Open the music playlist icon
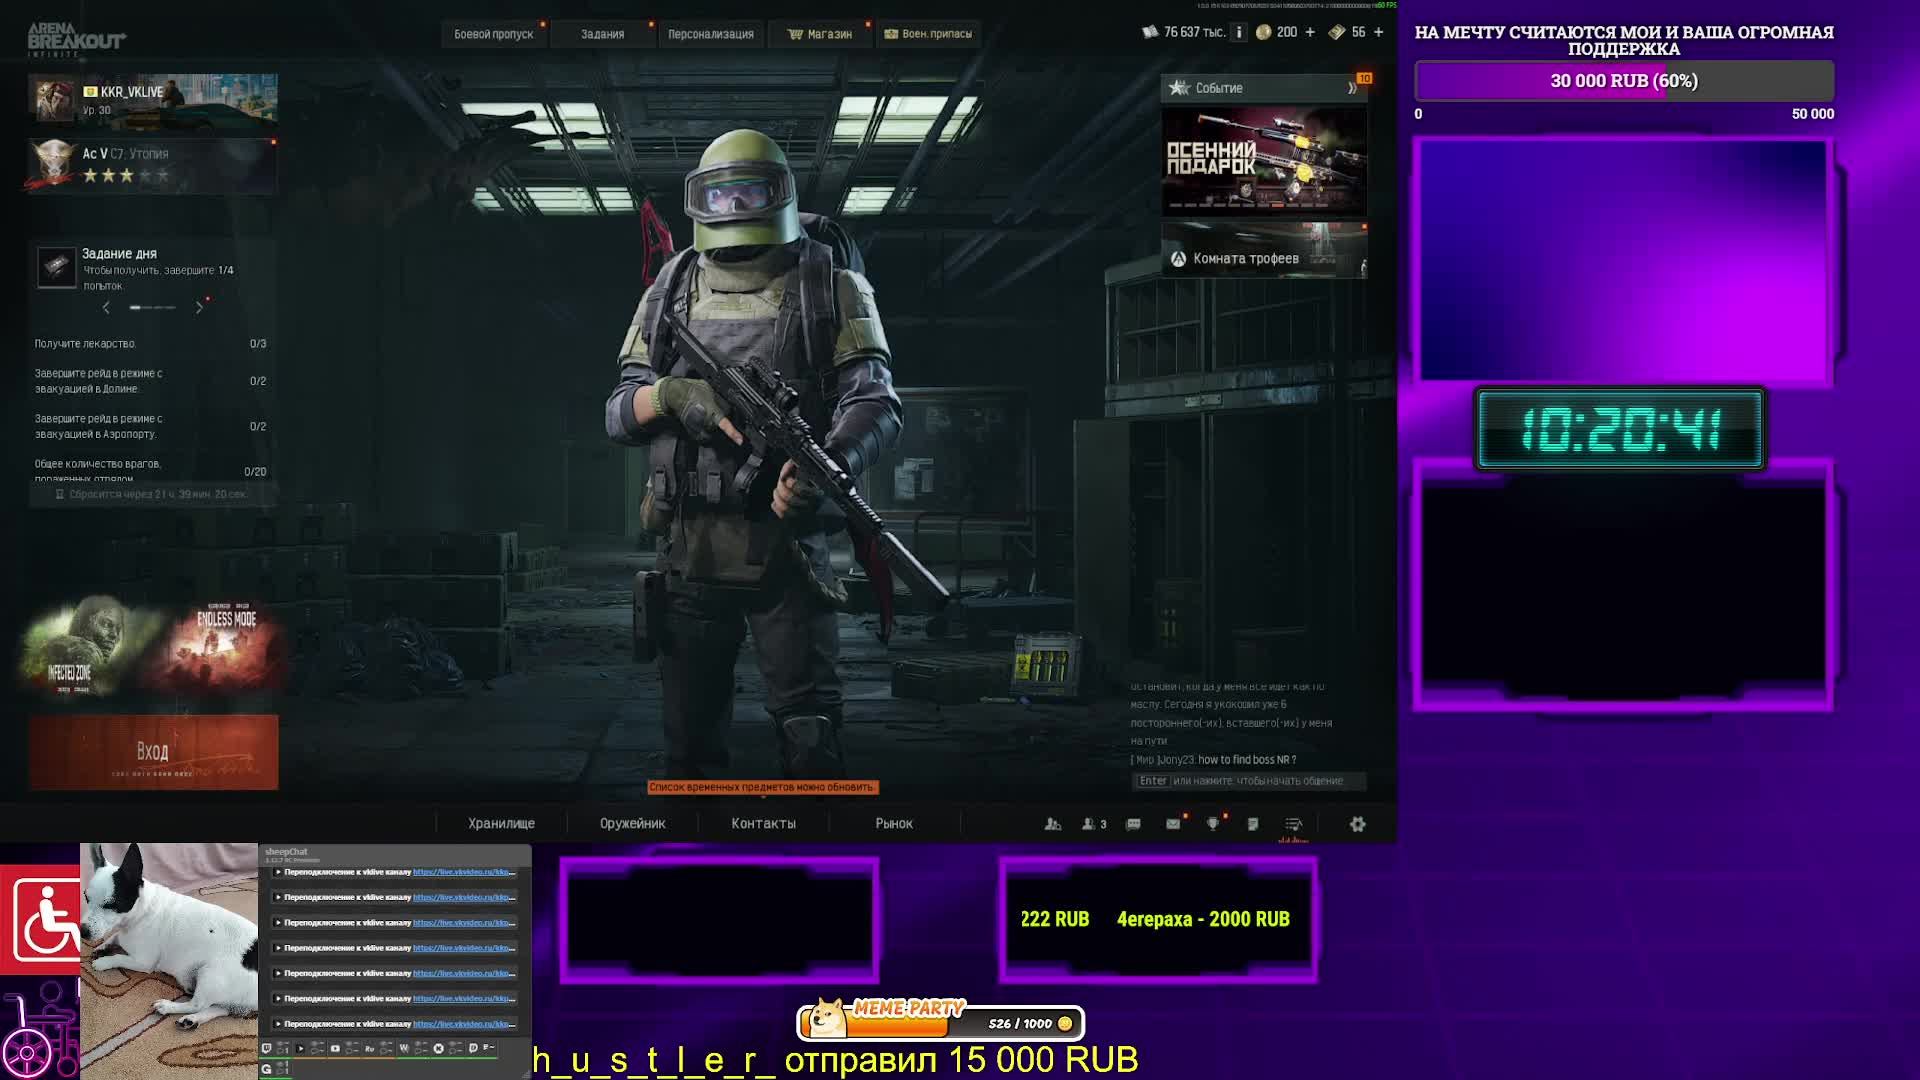Screen dimensions: 1920x1080 [x=1293, y=824]
